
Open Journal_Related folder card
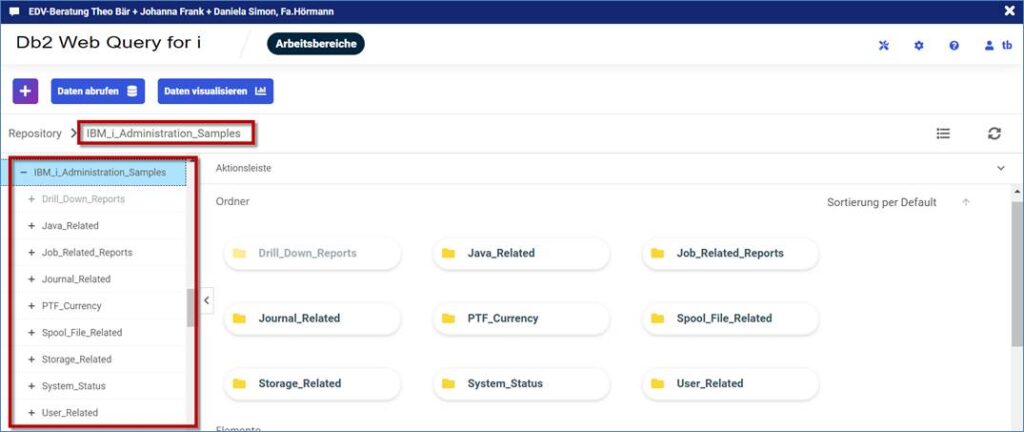click(x=313, y=318)
